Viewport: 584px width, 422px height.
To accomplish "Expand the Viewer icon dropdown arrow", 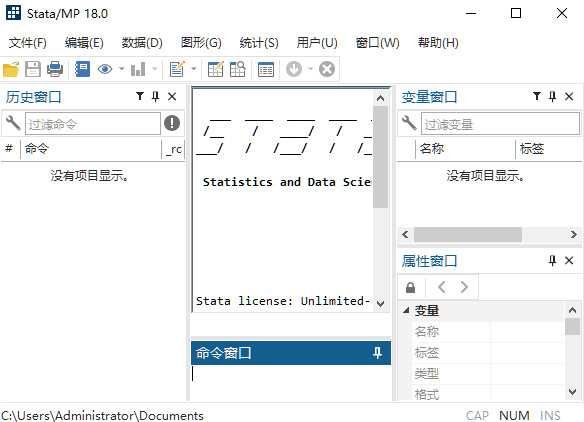I will (x=121, y=69).
